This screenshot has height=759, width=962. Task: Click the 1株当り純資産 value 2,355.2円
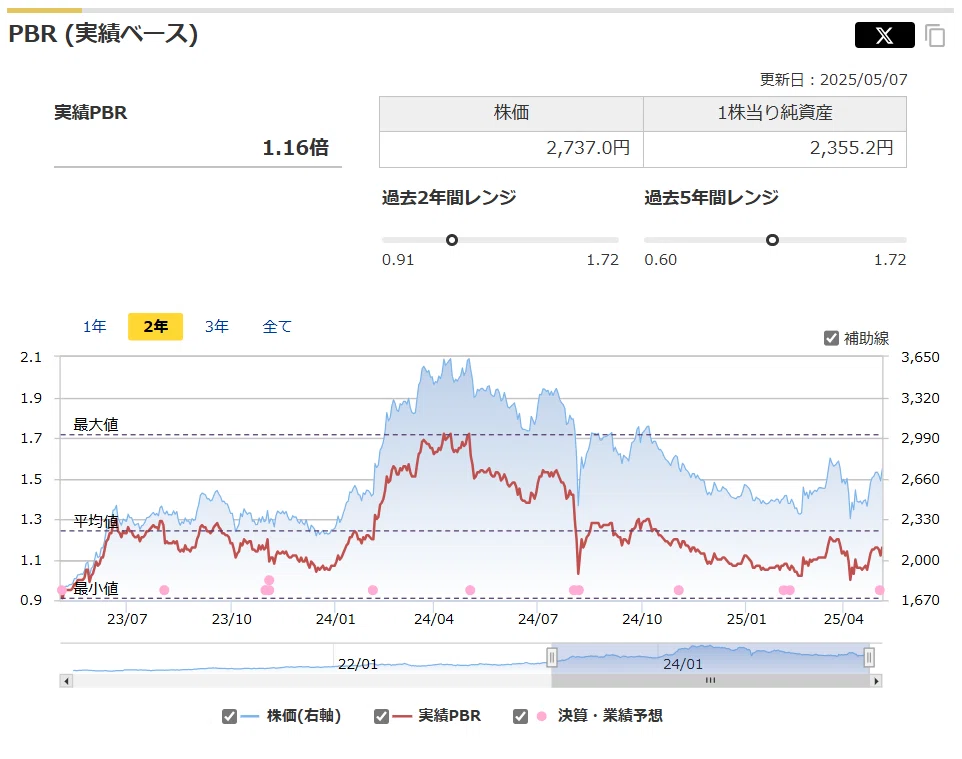pyautogui.click(x=851, y=148)
